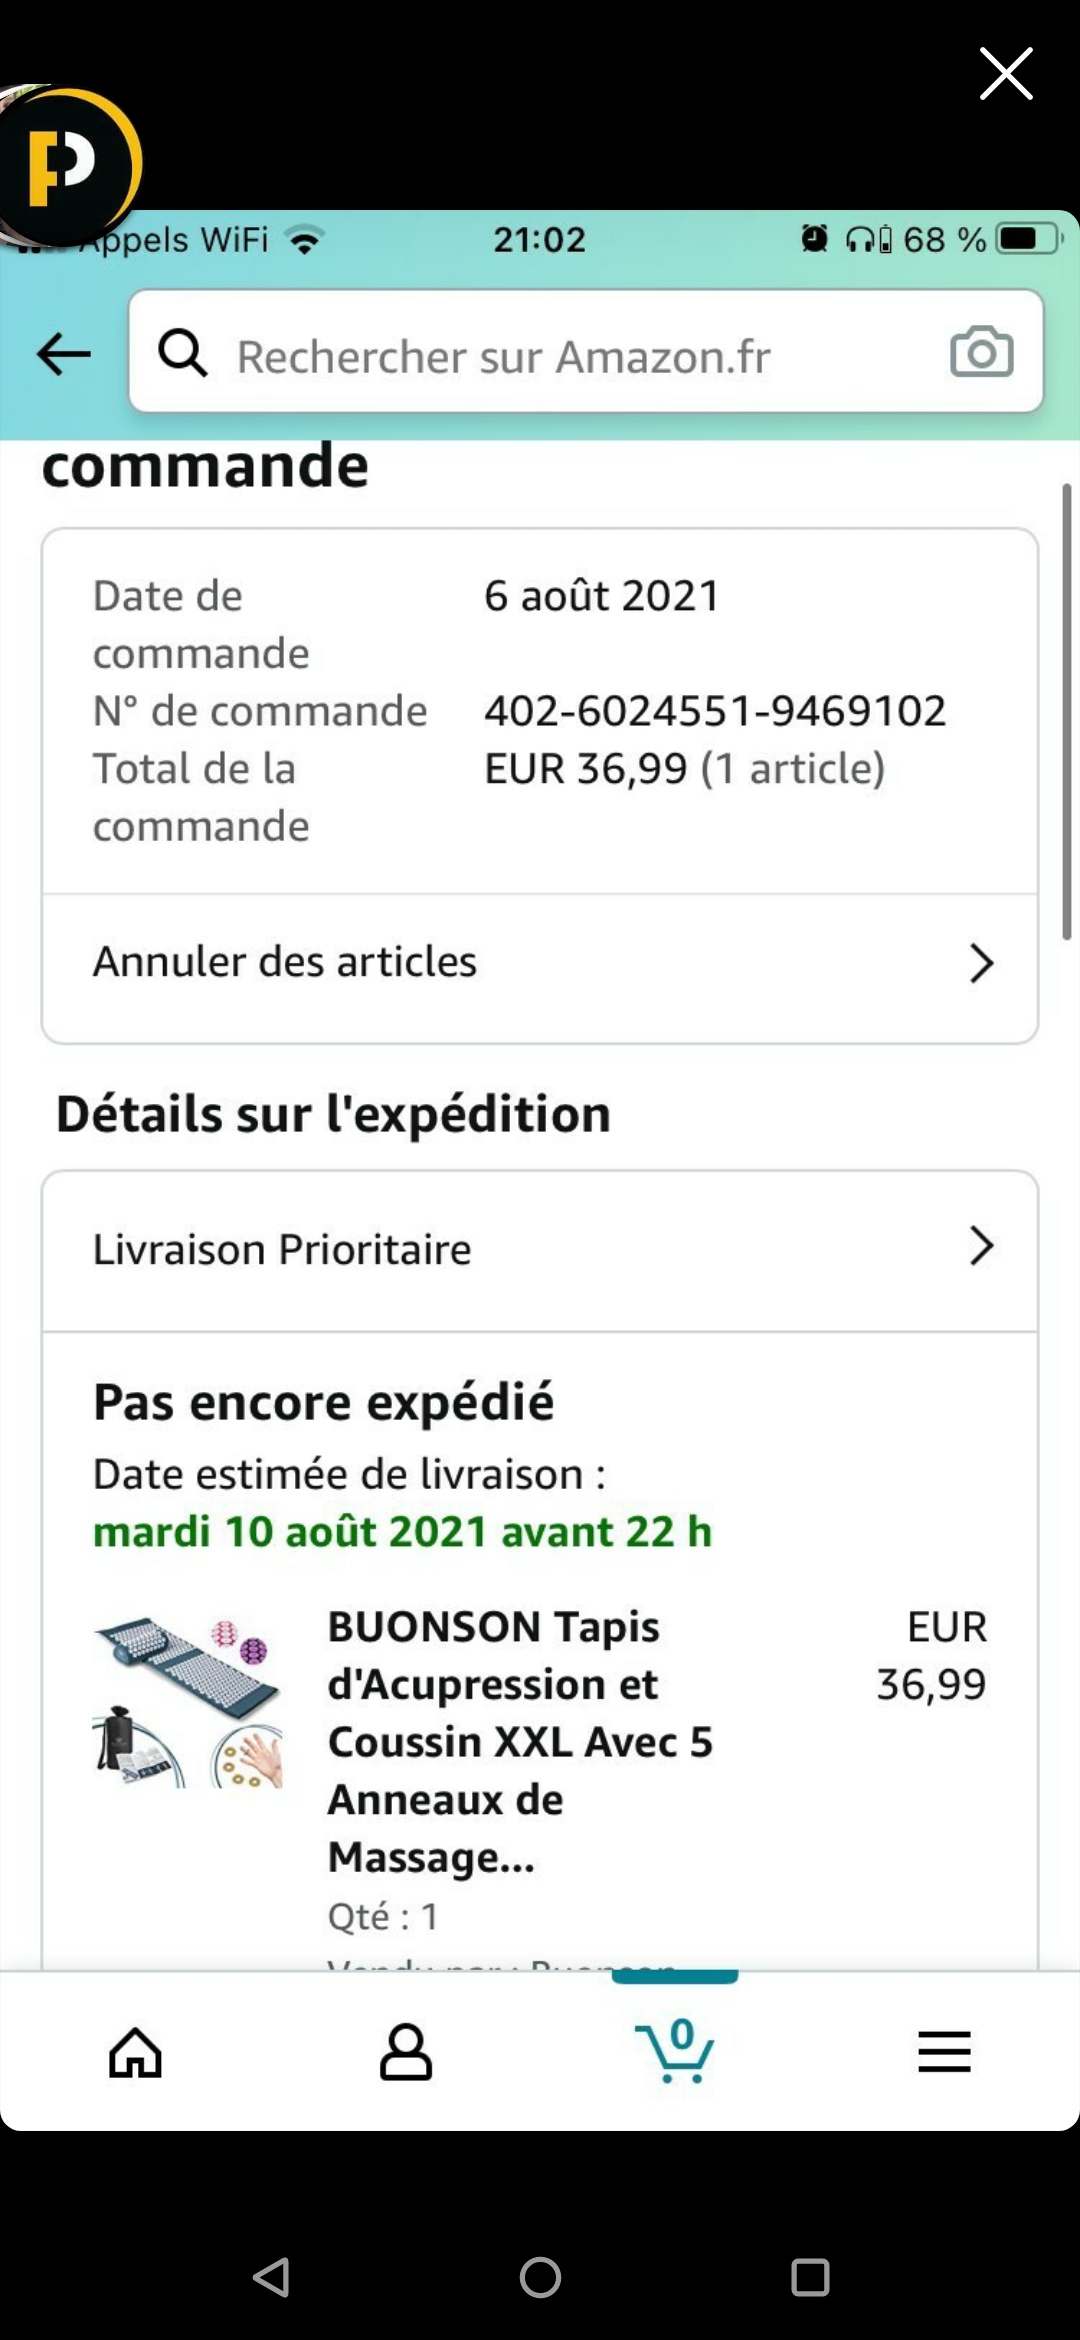Click the page scrollbar

[1067, 712]
